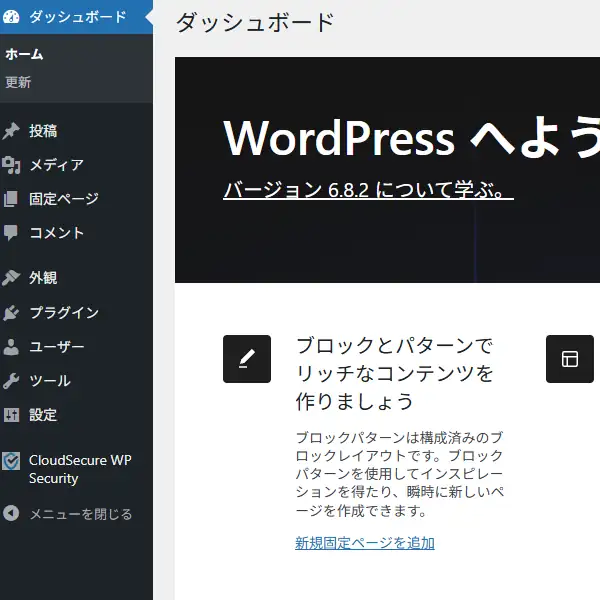Click the media icon beside メディア
The image size is (600, 600).
(11, 165)
